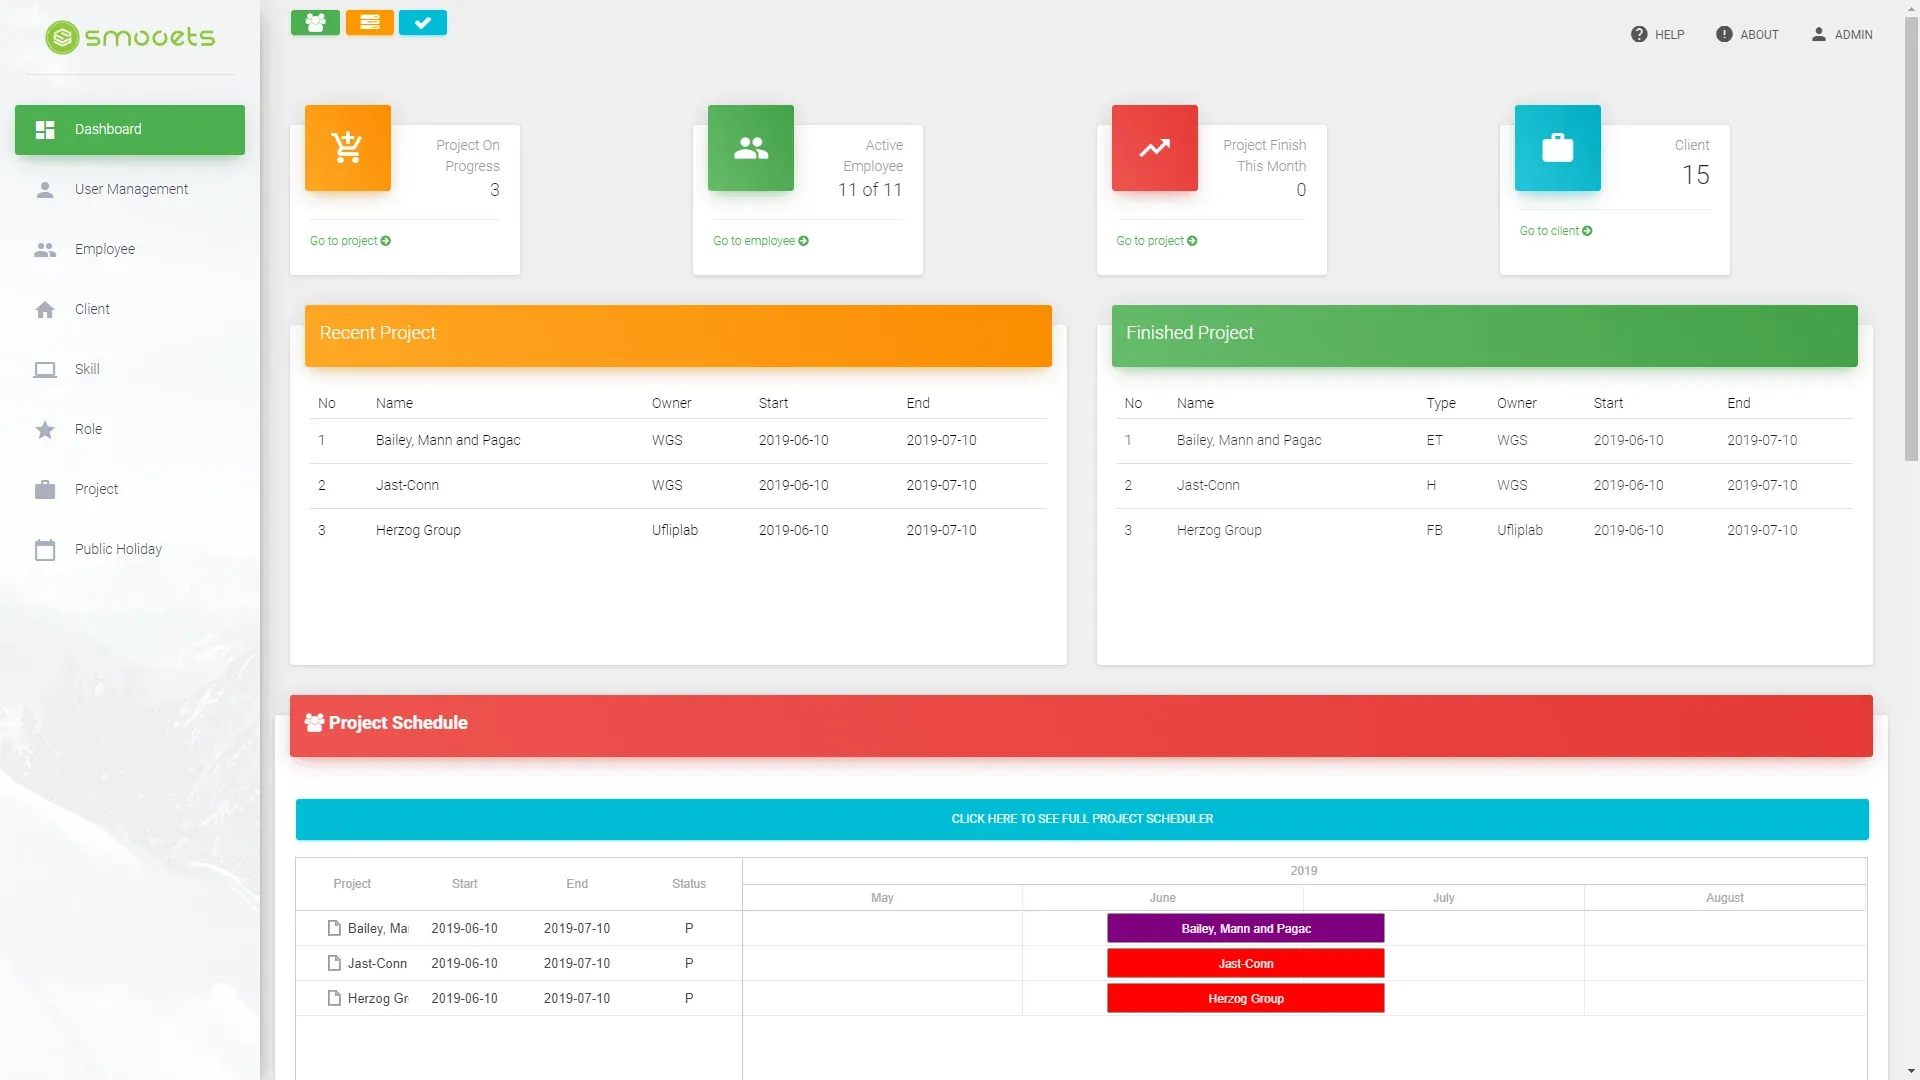
Task: Click the green group icon in the top toolbar
Action: (315, 22)
